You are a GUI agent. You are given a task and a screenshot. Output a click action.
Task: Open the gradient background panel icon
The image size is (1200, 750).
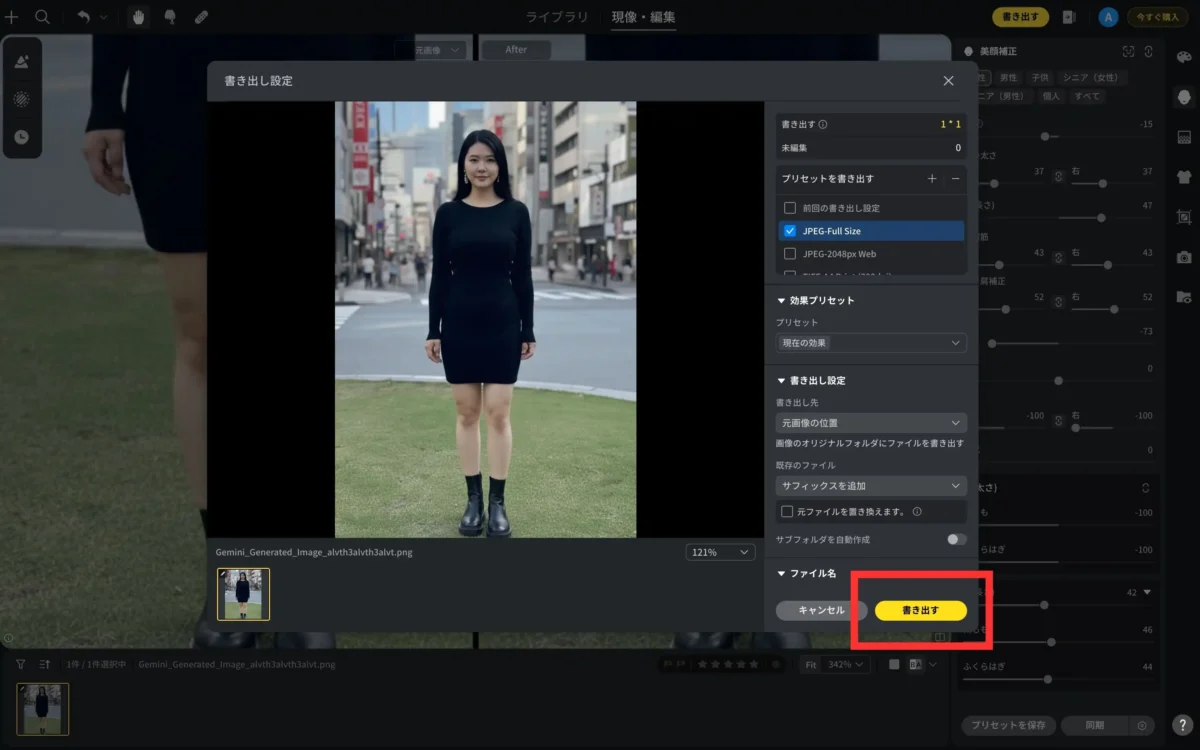coord(1184,137)
